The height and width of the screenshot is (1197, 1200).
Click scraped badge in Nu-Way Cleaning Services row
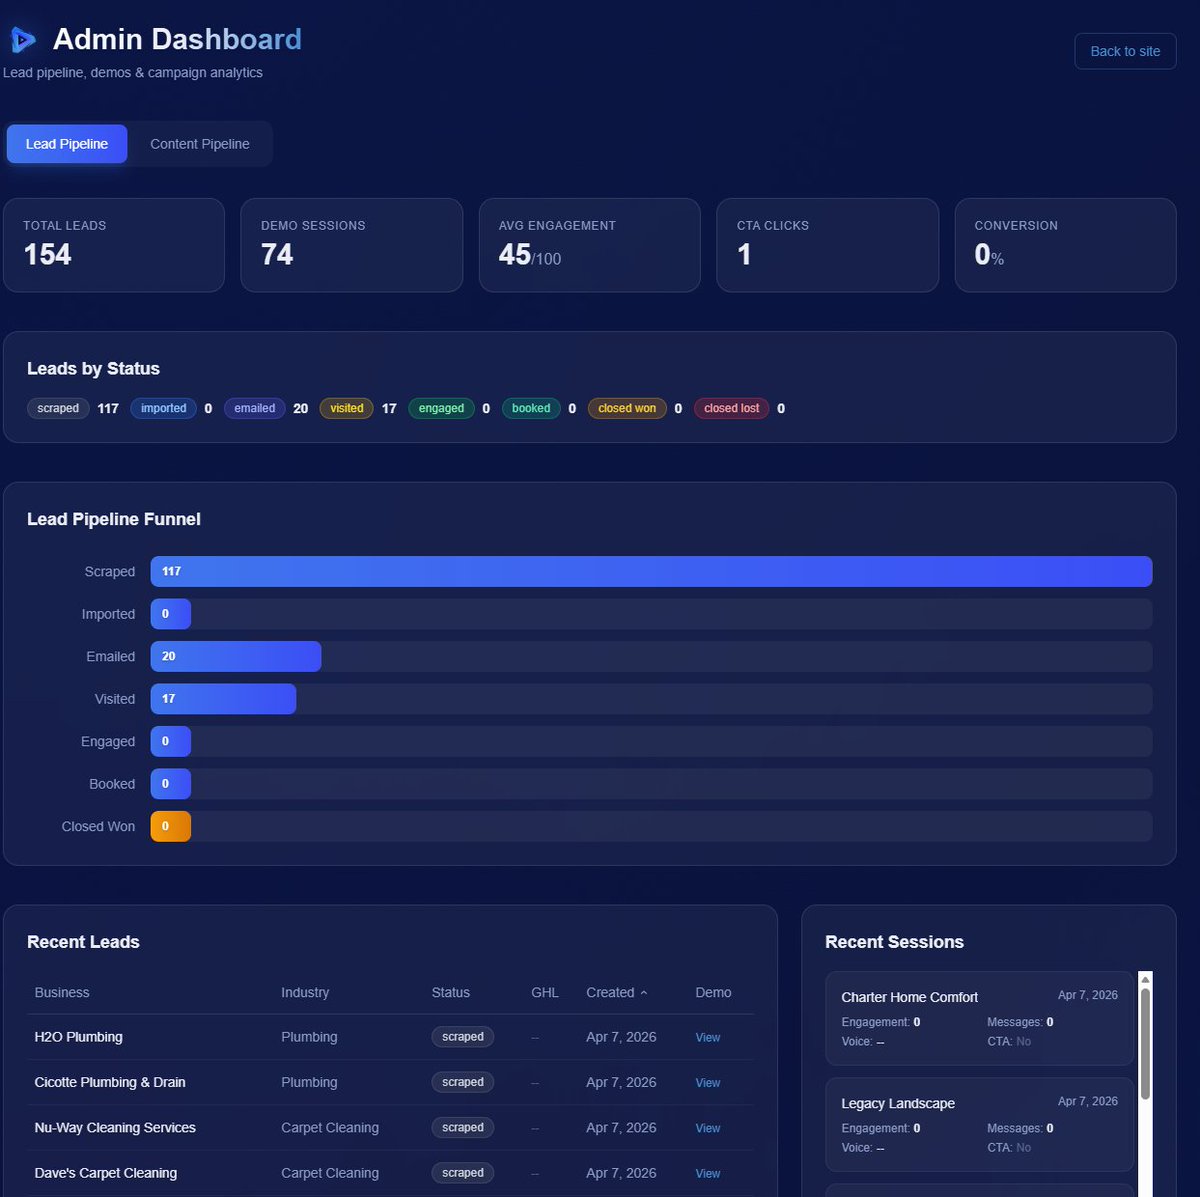pos(463,1127)
